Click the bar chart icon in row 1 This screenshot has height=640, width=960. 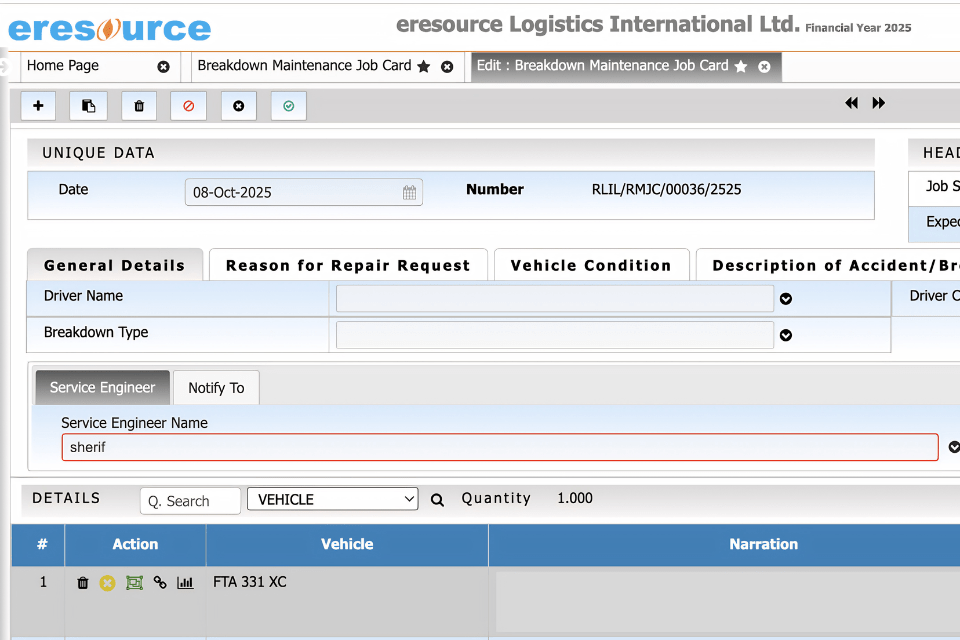(185, 582)
